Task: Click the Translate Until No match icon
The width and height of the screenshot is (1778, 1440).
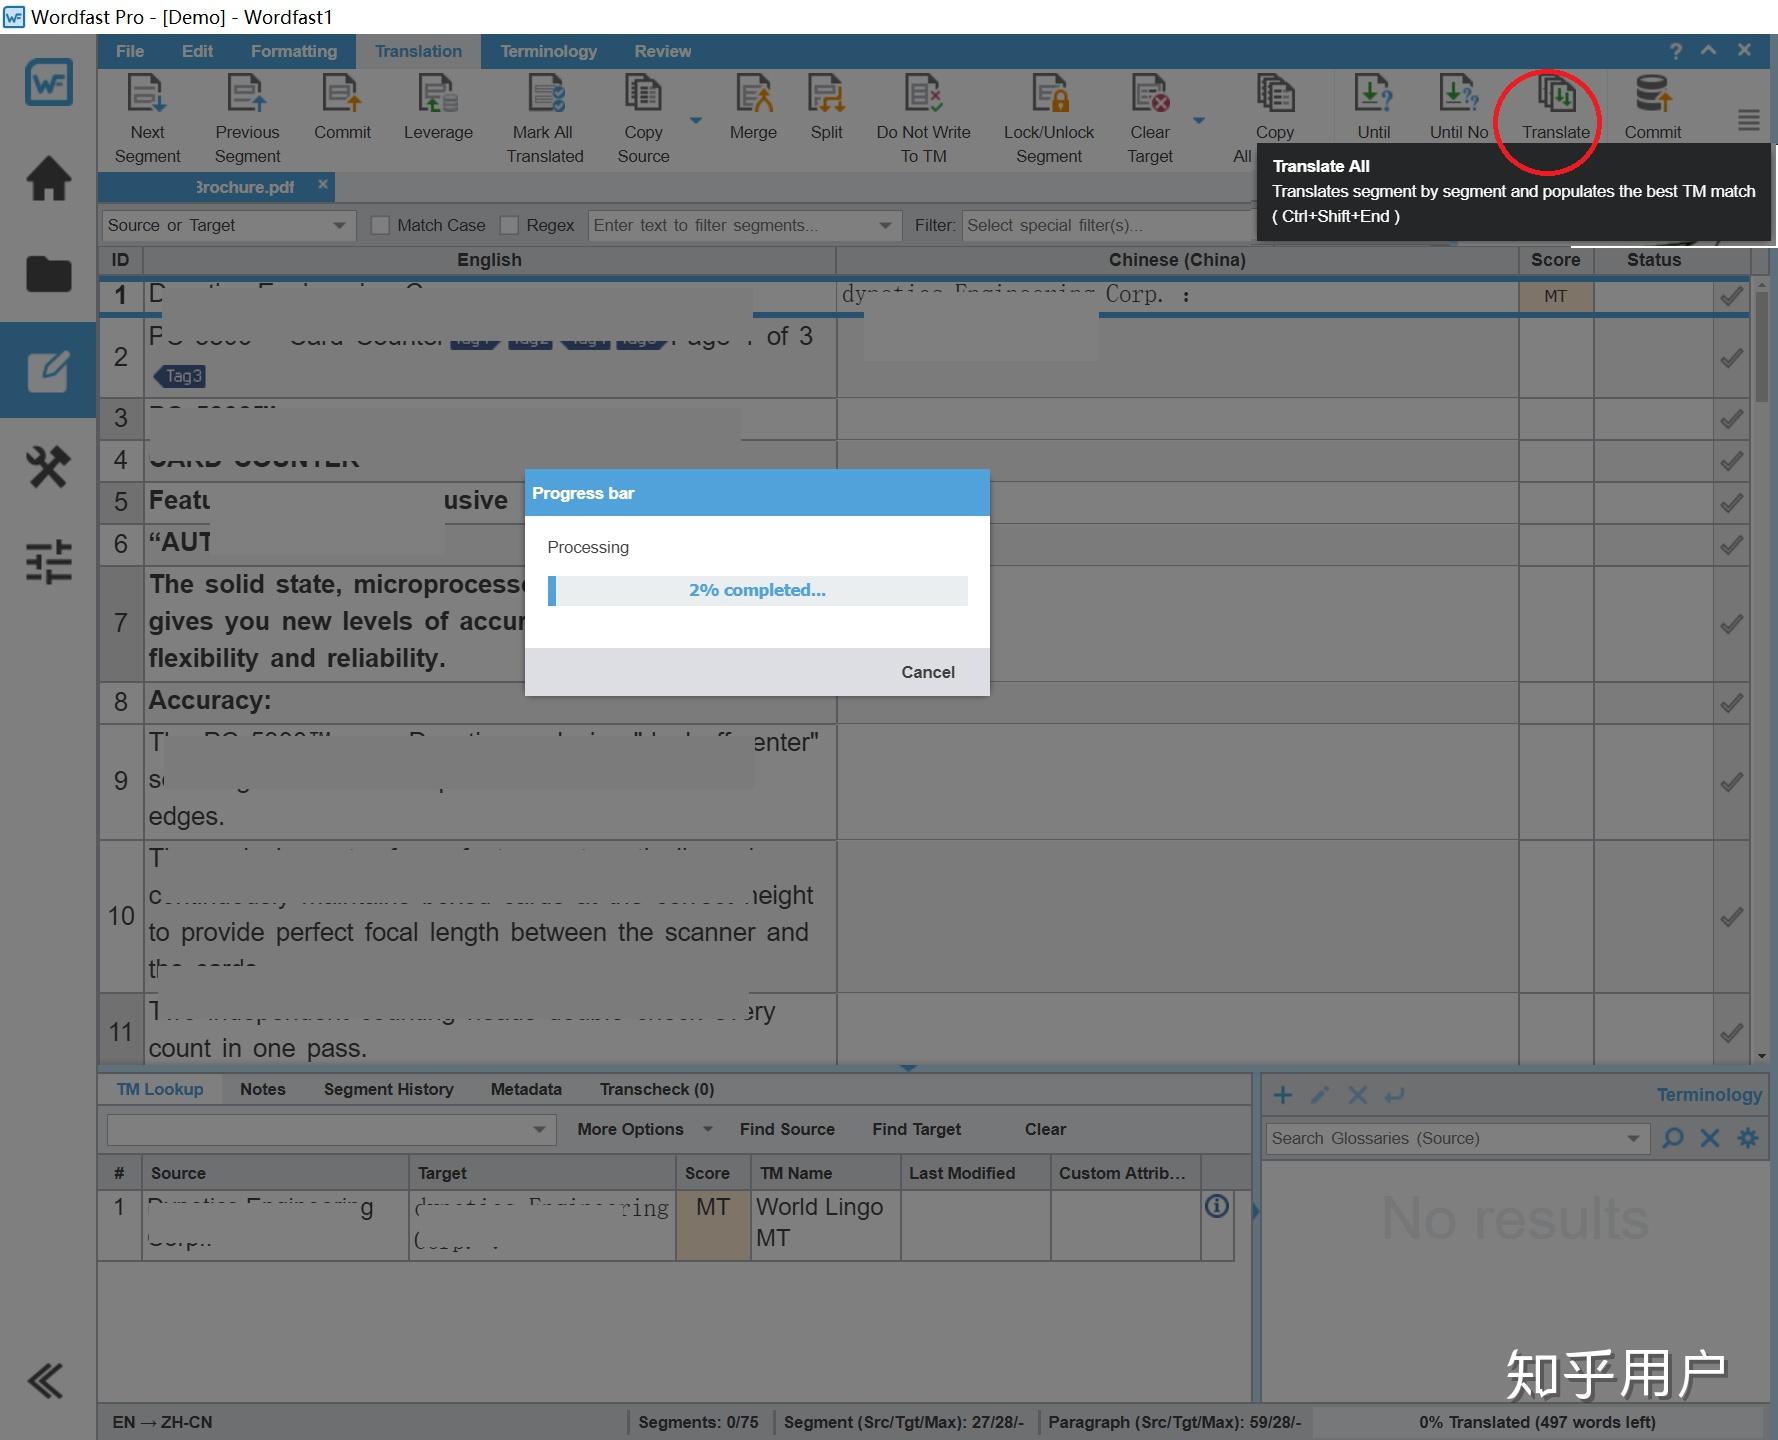Action: point(1459,93)
